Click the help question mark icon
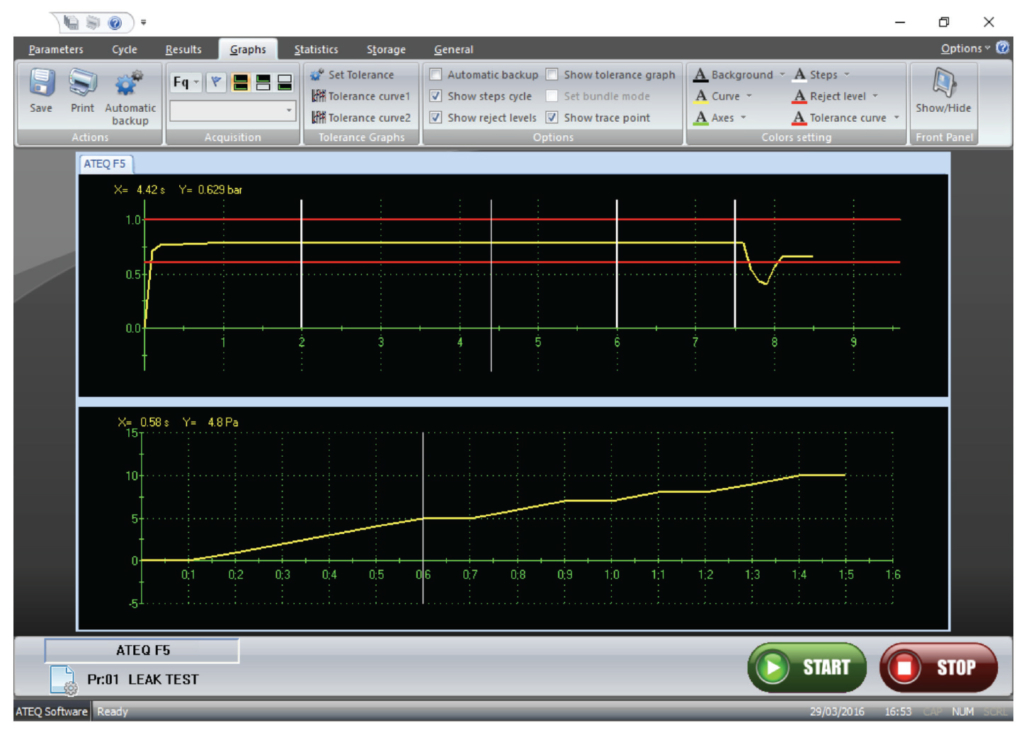Screen dimensions: 1024x730 pyautogui.click(x=1003, y=48)
